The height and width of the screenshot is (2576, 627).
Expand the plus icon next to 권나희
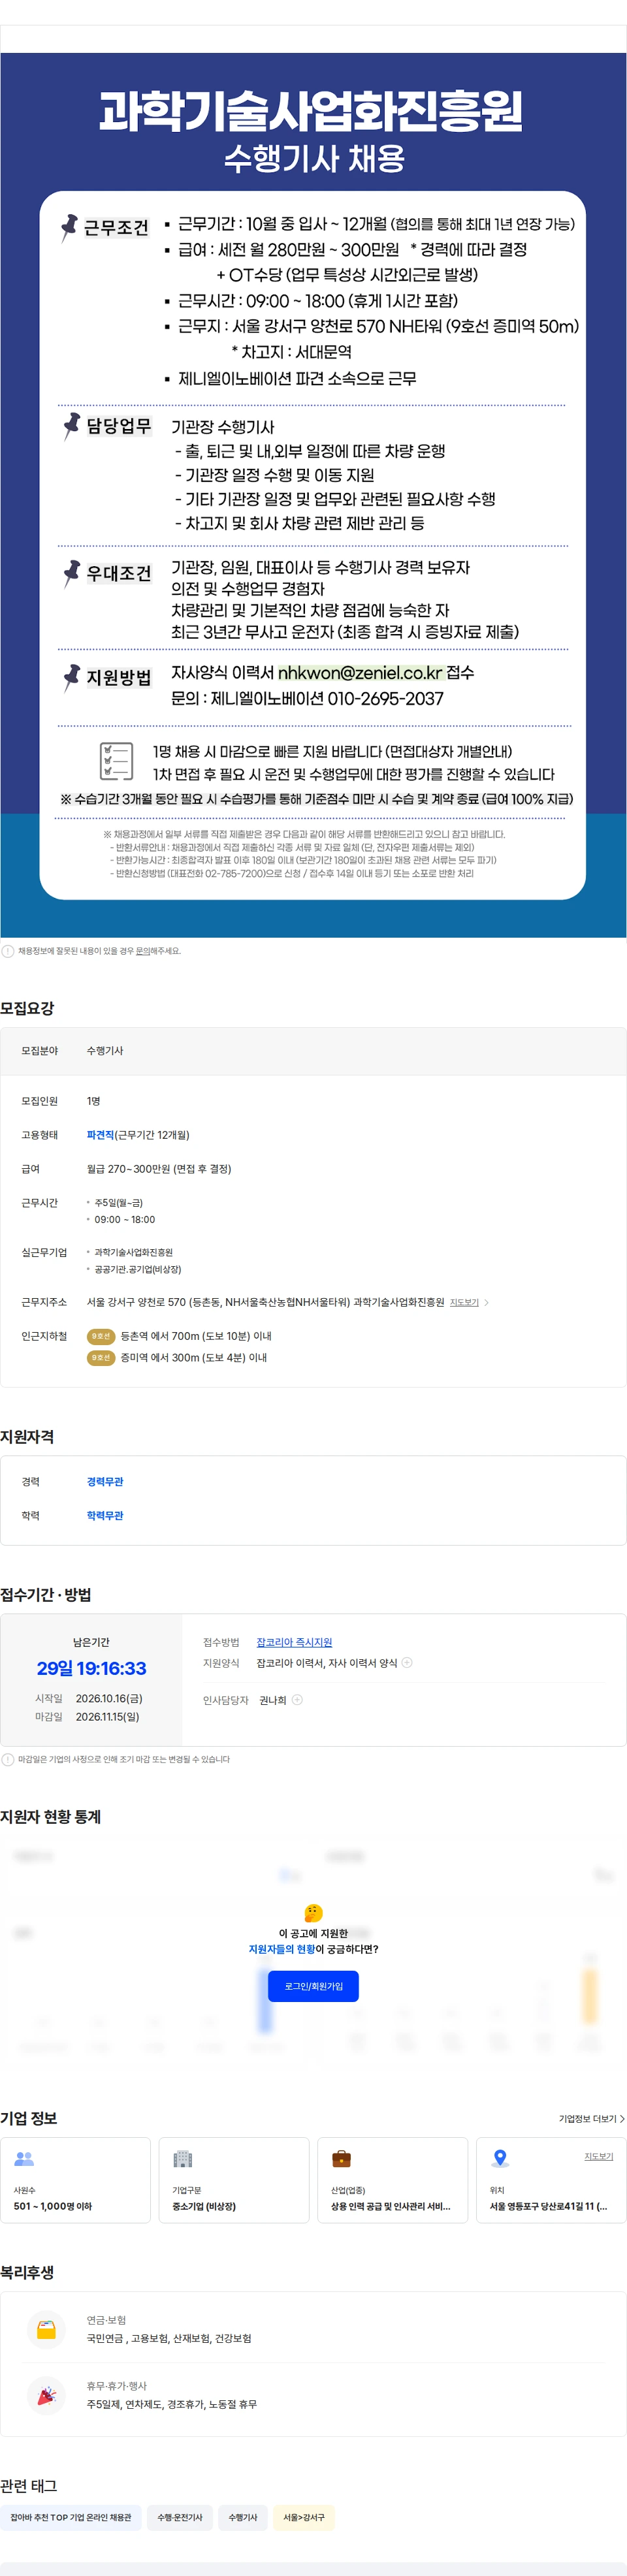[297, 1700]
